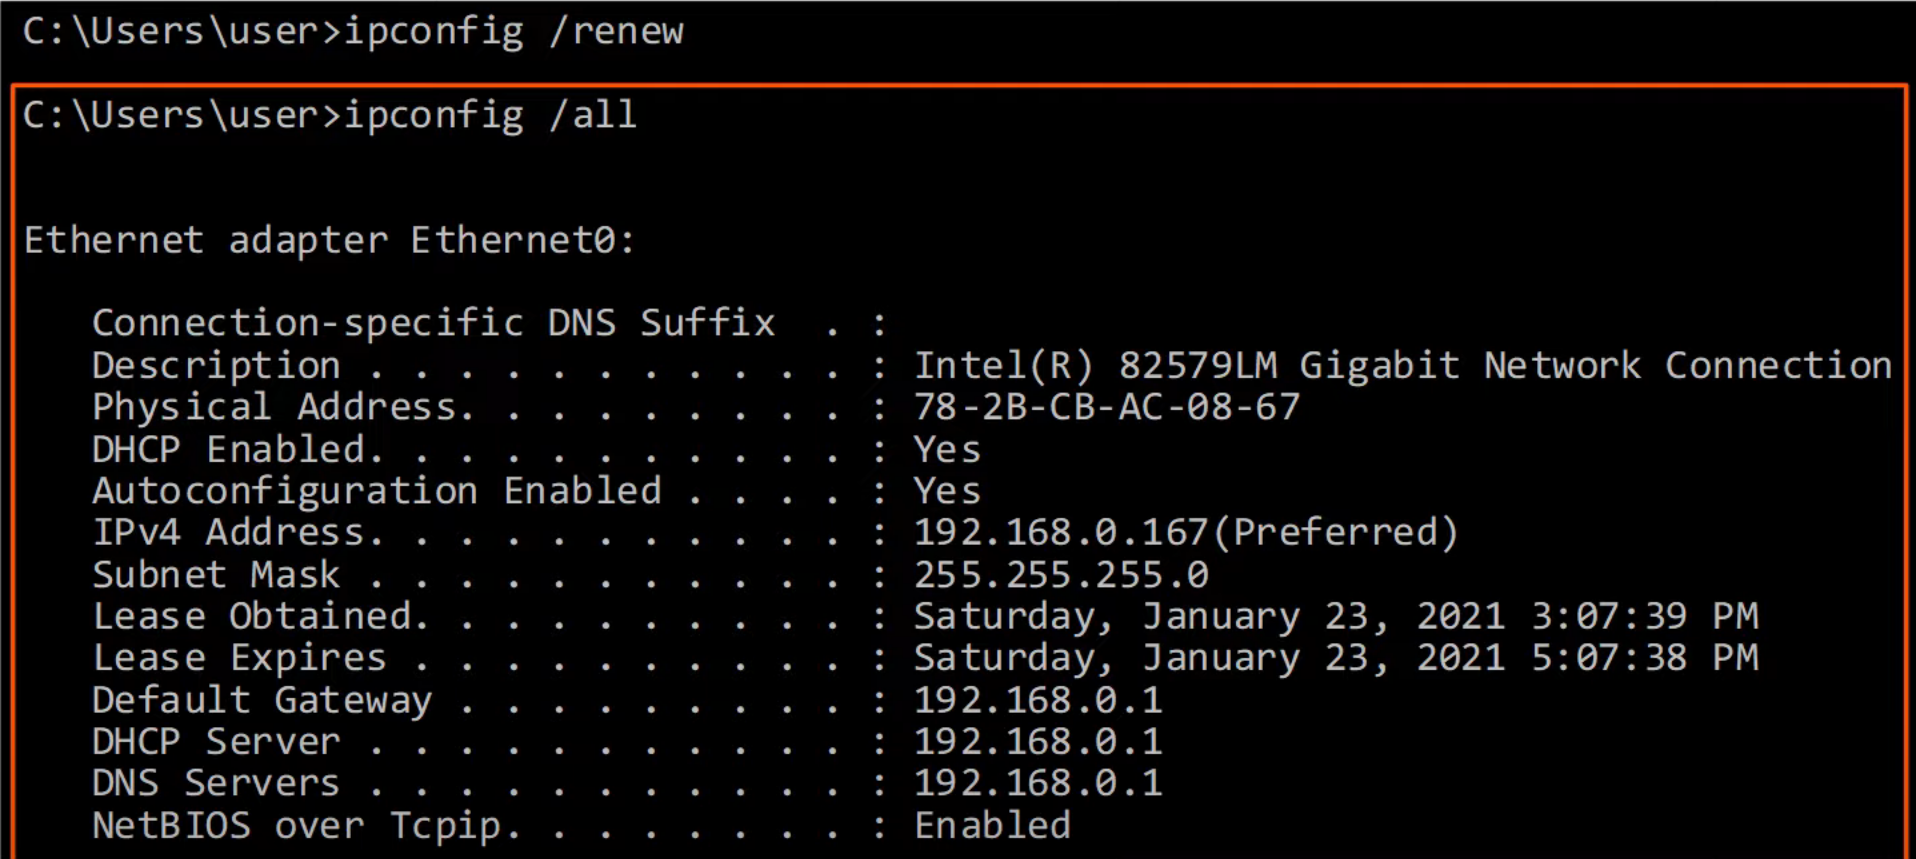This screenshot has width=1916, height=859.
Task: Click the Intel(R) 82579LM Gigabit description value
Action: tap(1402, 366)
